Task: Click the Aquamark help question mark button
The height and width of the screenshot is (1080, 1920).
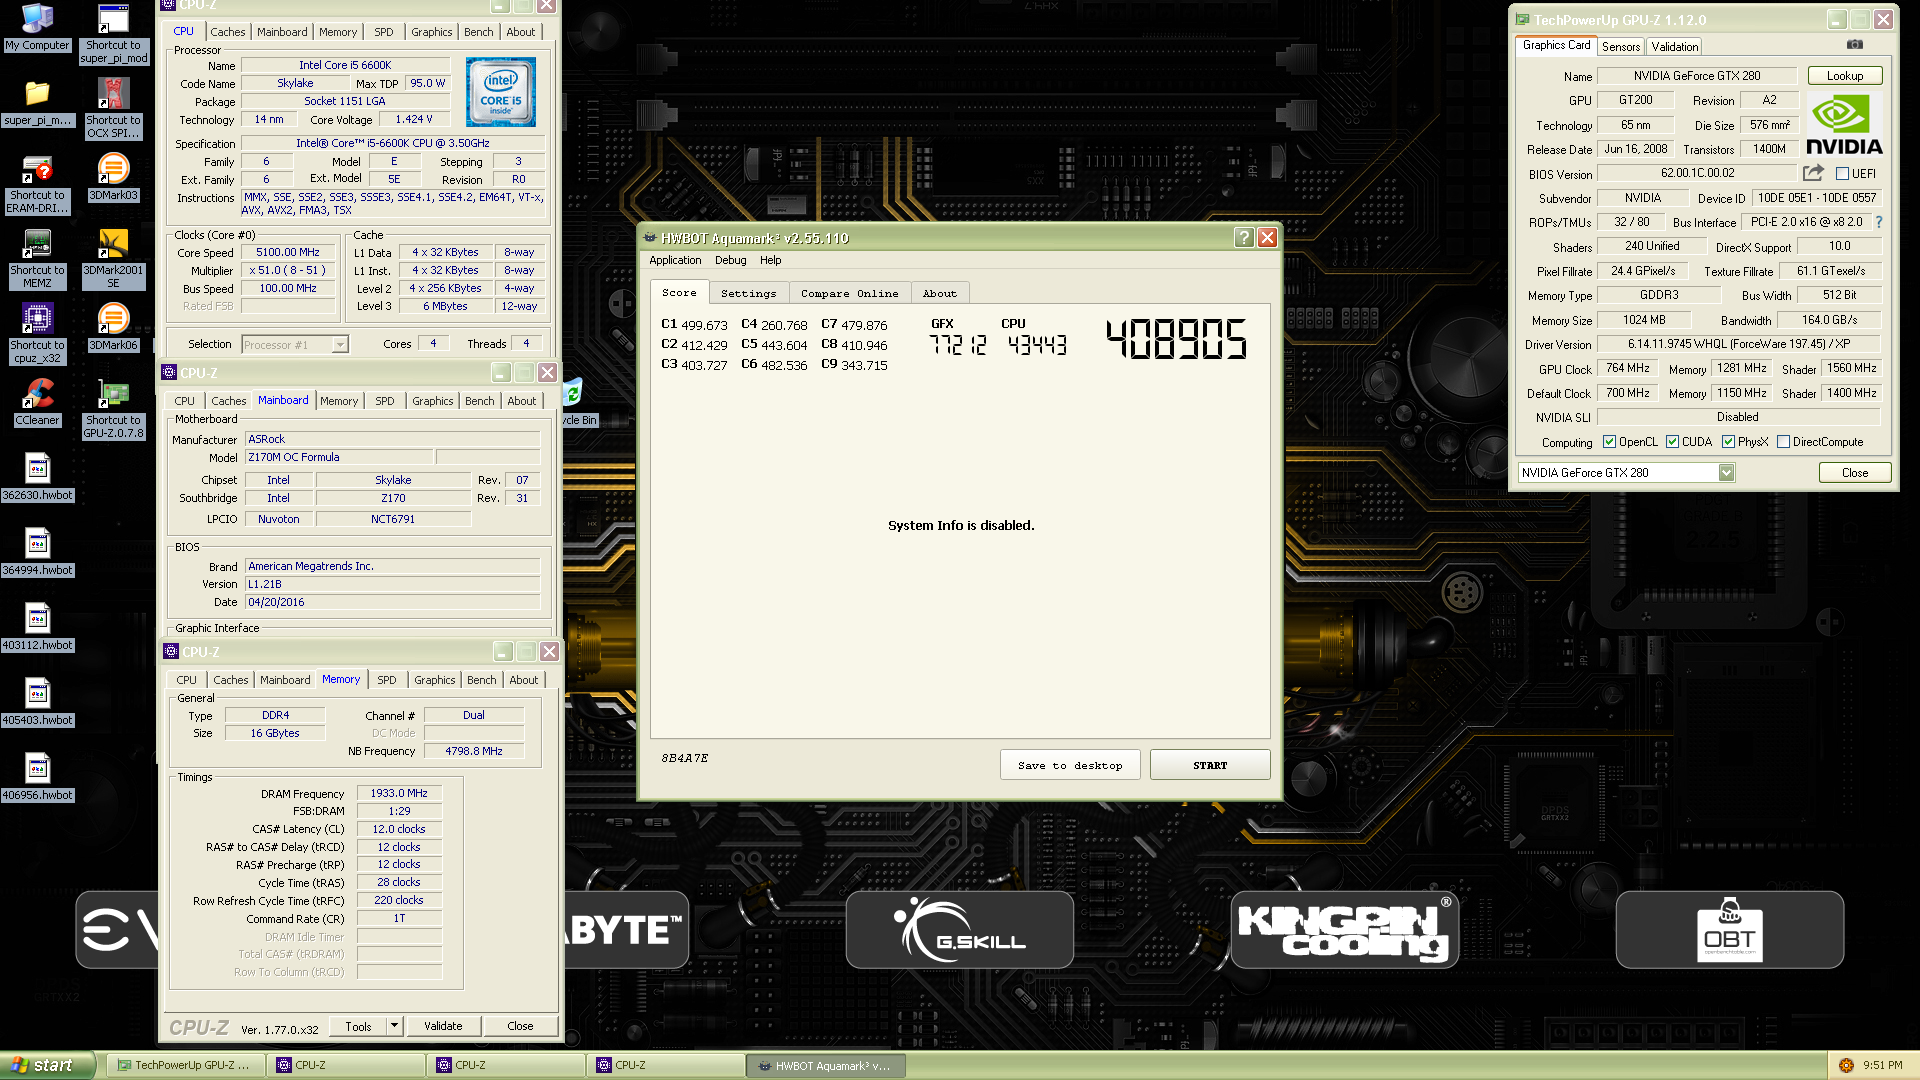Action: [1243, 237]
